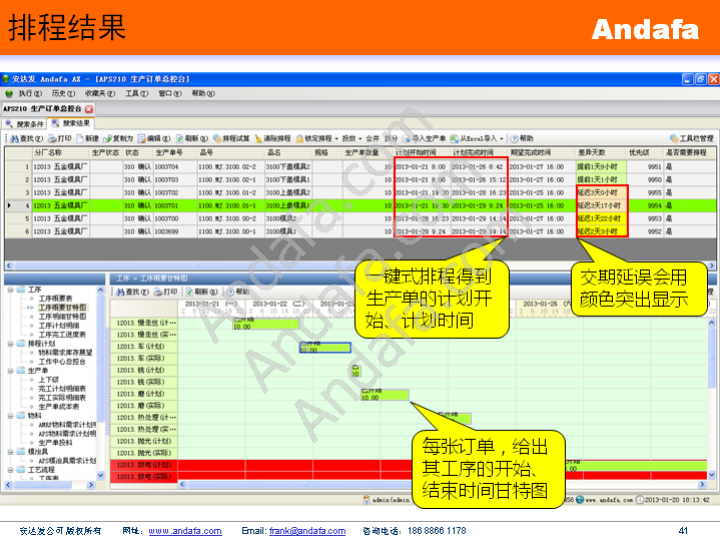Open the 收藏夹 menu
This screenshot has height=540, width=720.
(100, 94)
